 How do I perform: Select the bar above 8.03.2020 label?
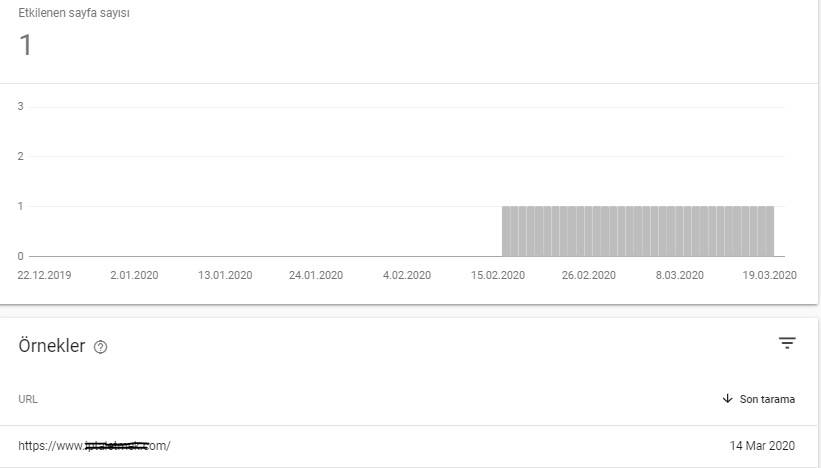coord(679,231)
